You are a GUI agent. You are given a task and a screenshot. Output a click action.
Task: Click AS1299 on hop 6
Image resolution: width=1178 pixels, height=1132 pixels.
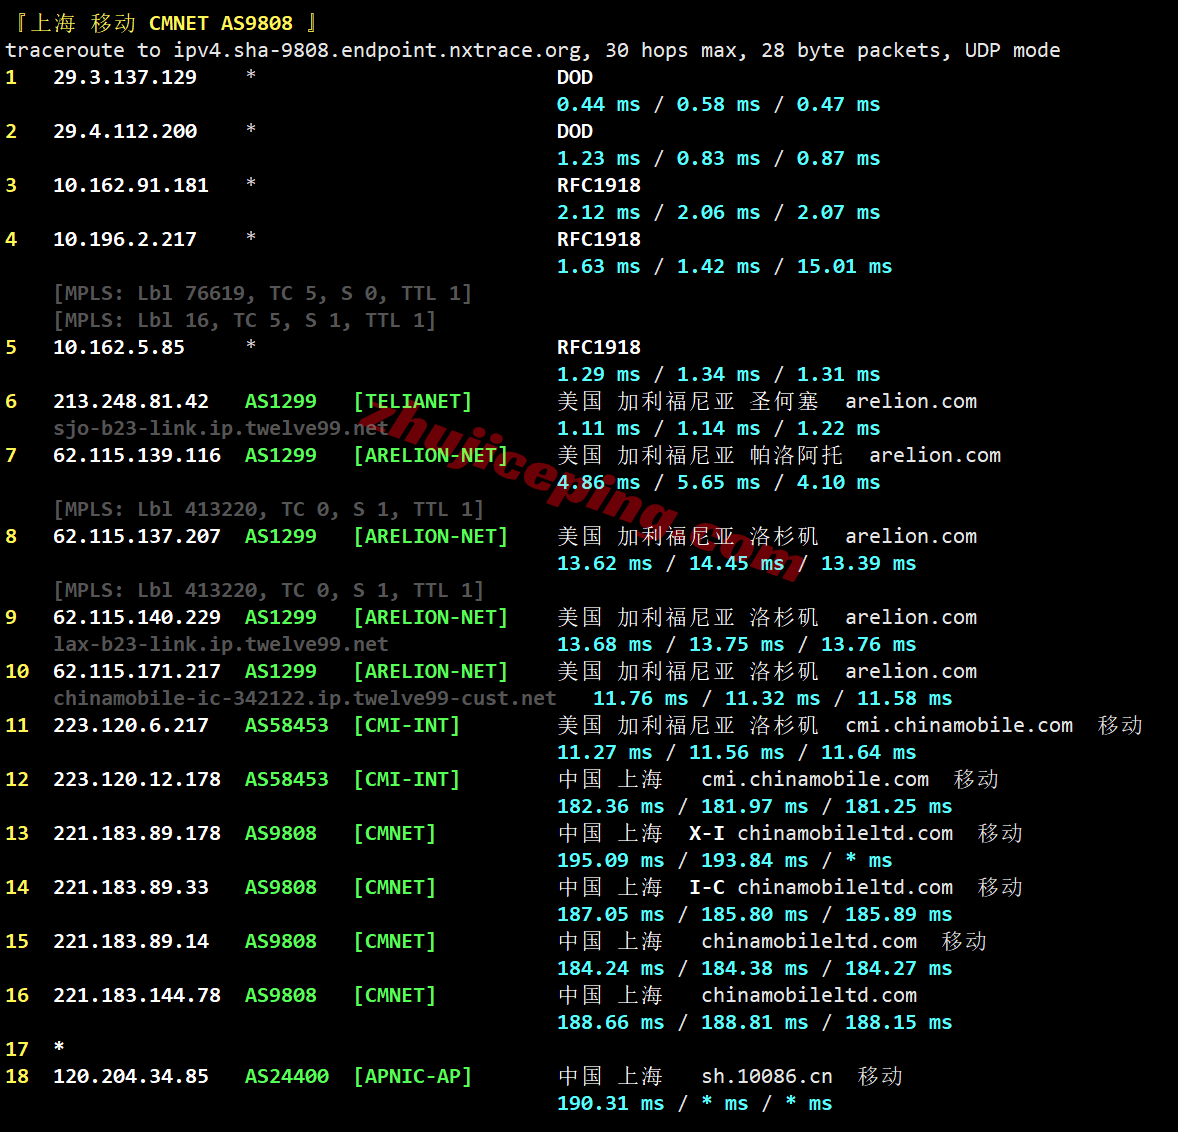[x=280, y=402]
